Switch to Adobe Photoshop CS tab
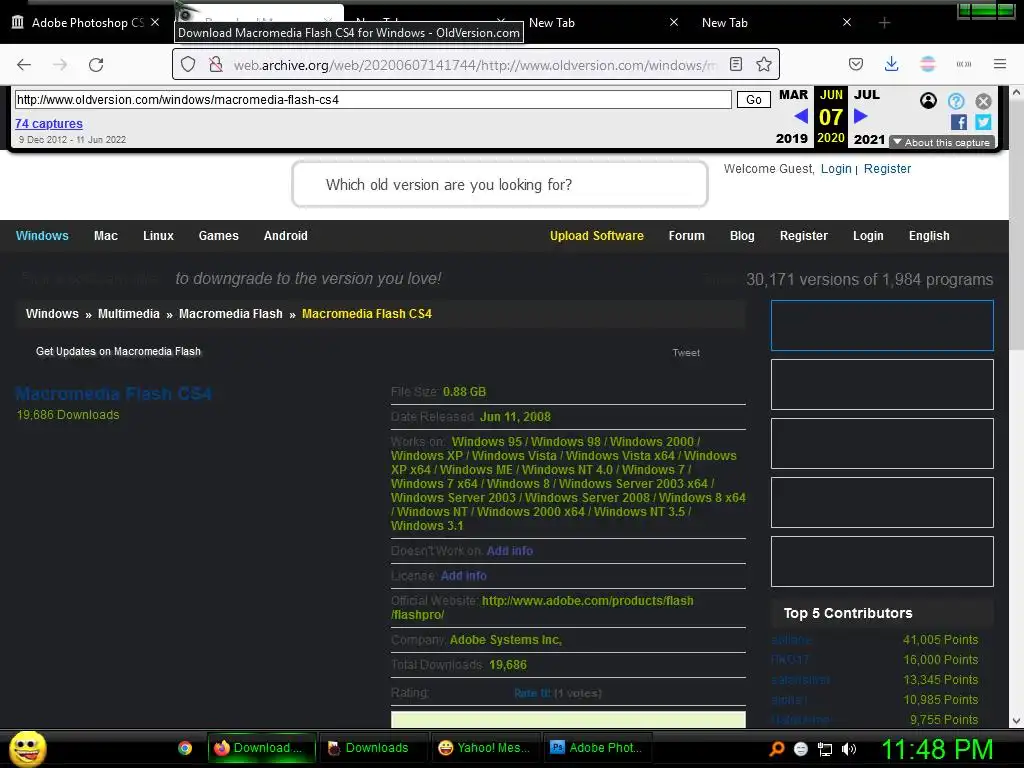The image size is (1024, 768). pyautogui.click(x=86, y=23)
